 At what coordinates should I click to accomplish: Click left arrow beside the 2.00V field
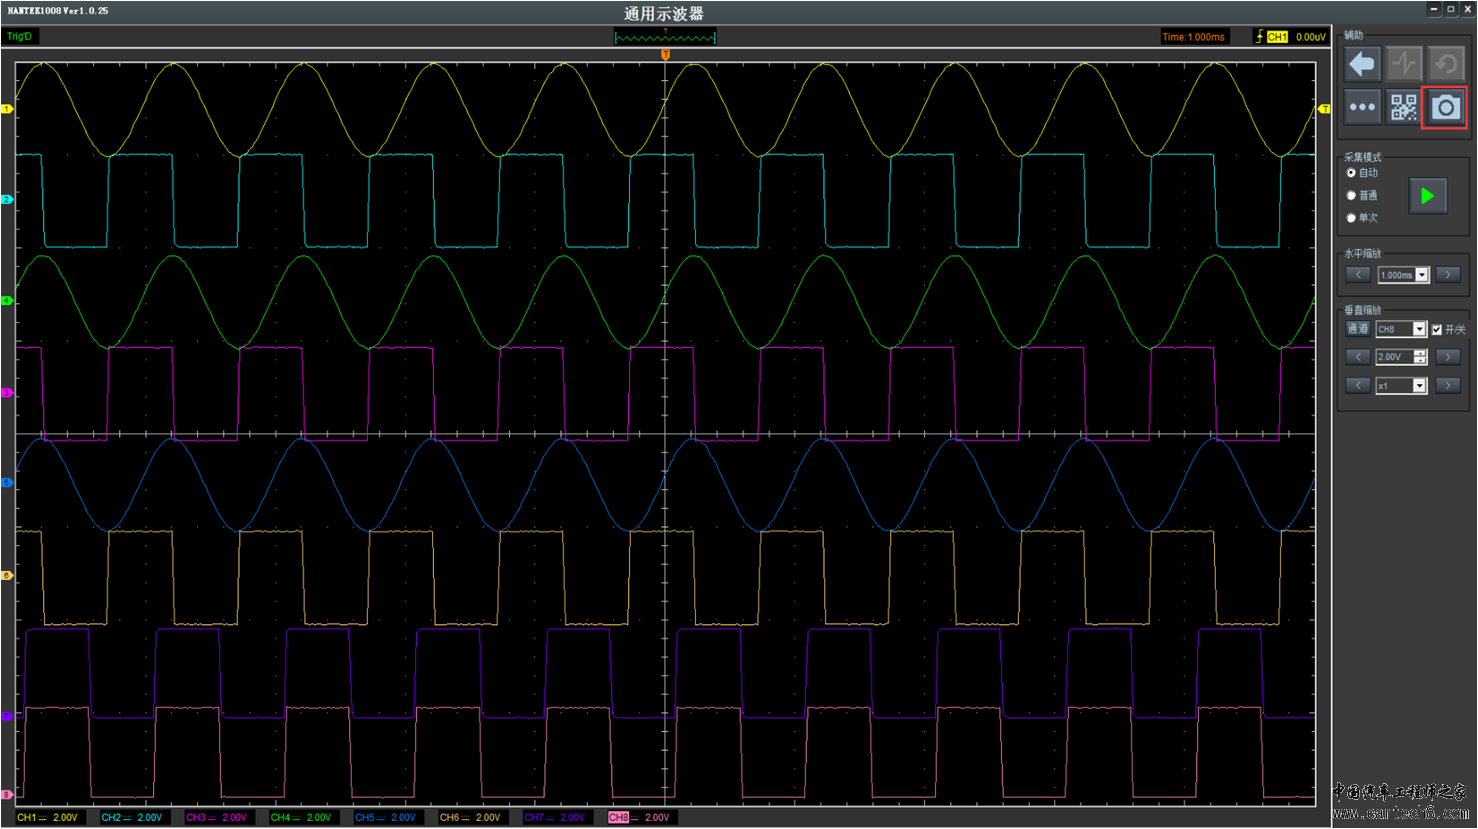click(x=1358, y=357)
